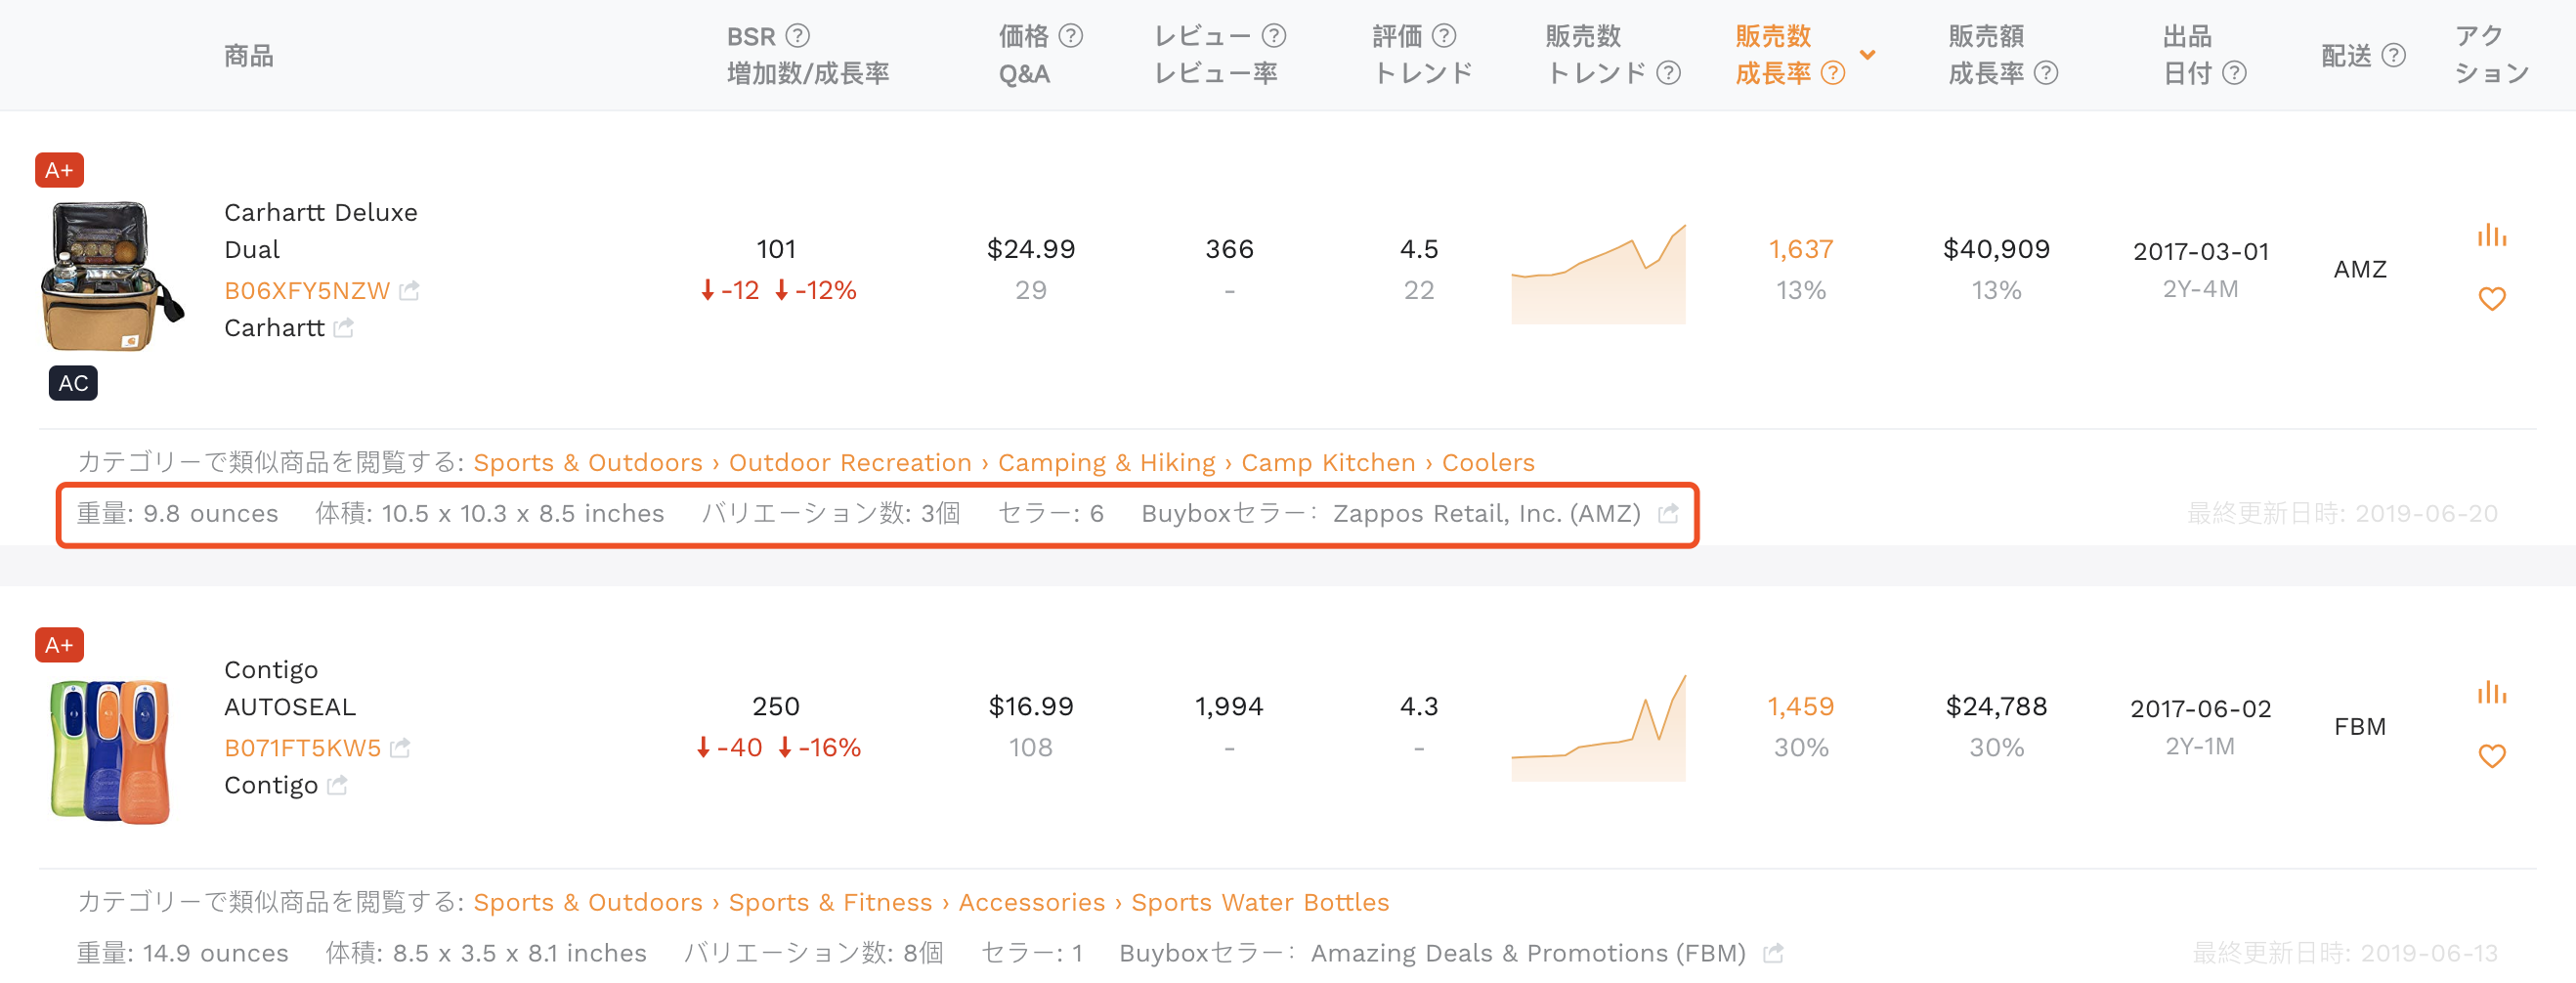
Task: Click the レビュー help question icon
Action: (1273, 36)
